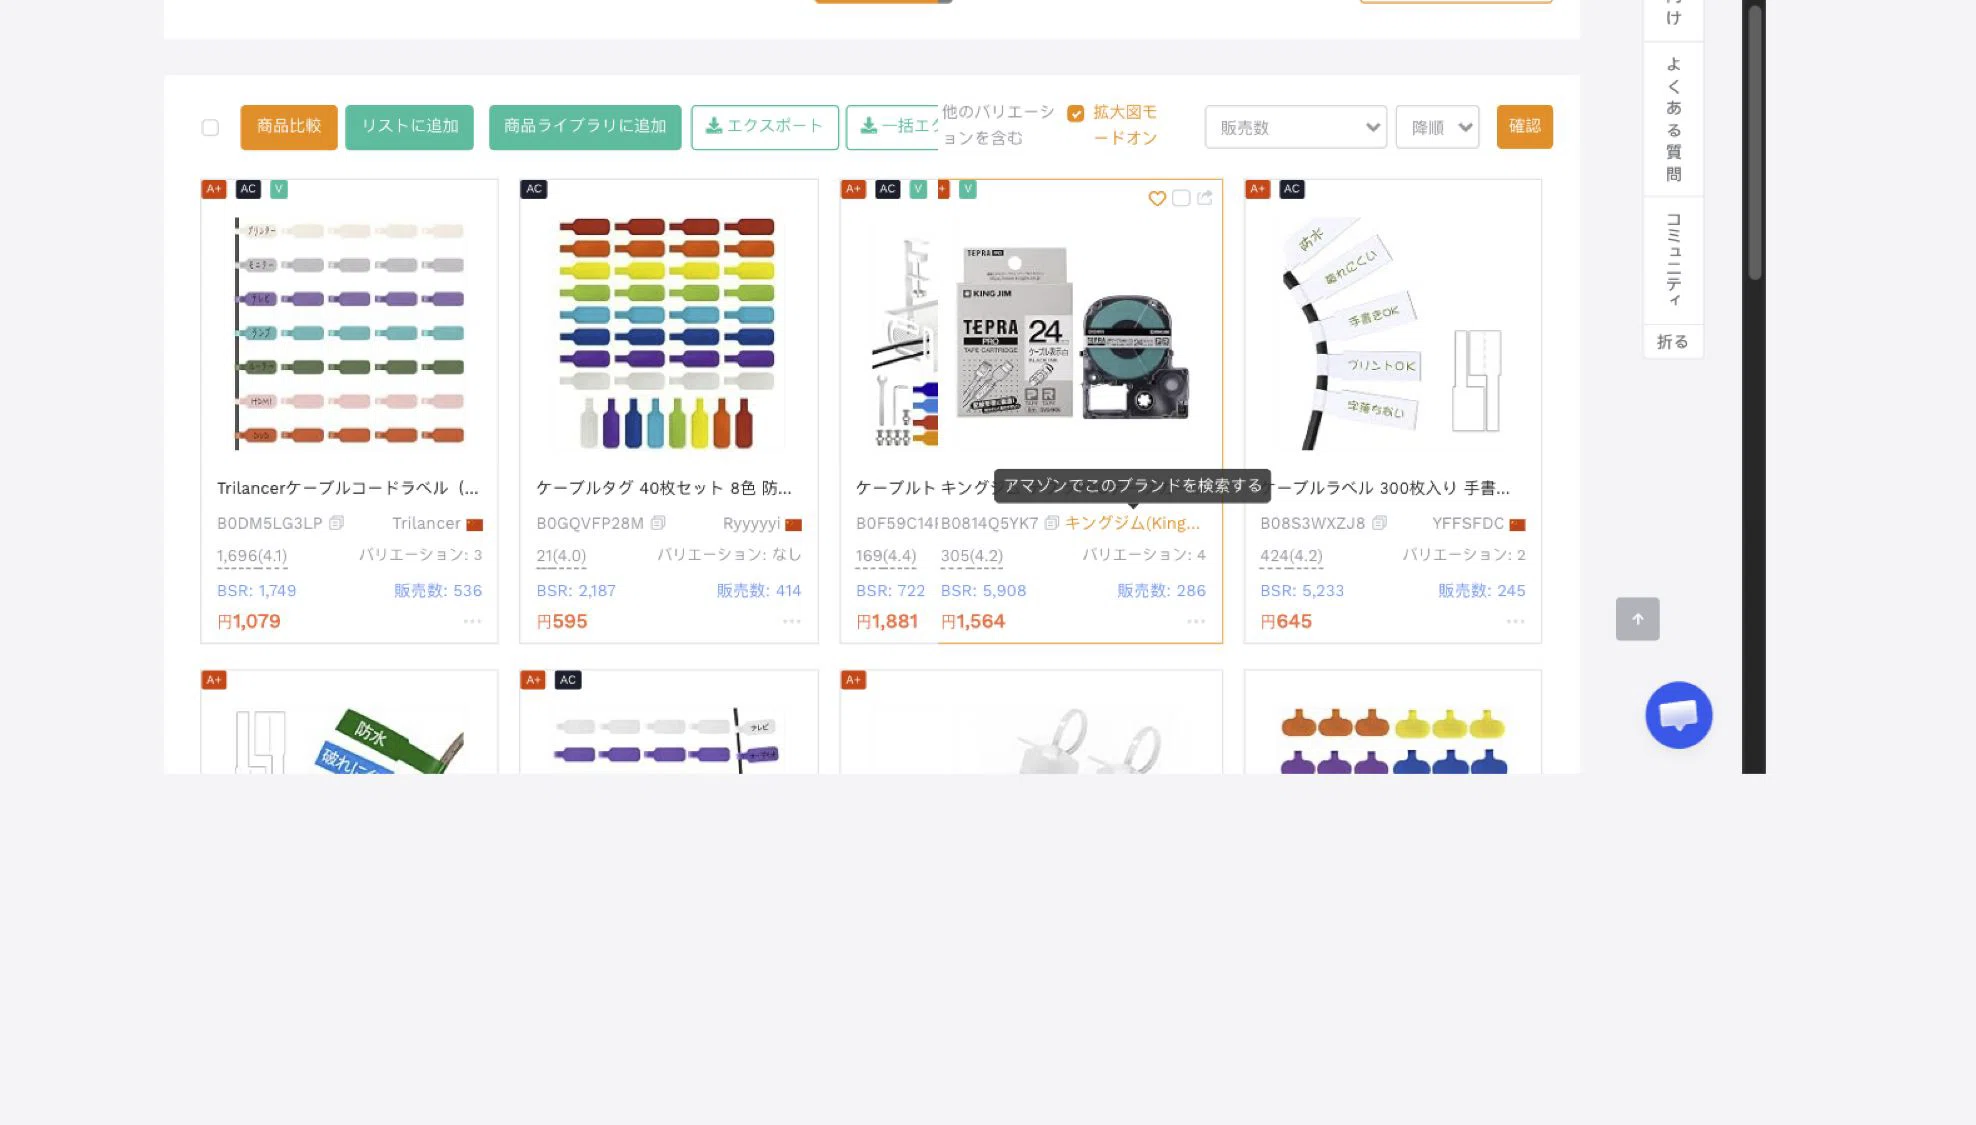Image resolution: width=1976 pixels, height=1125 pixels.
Task: Click the リストに追加 button
Action: (x=410, y=127)
